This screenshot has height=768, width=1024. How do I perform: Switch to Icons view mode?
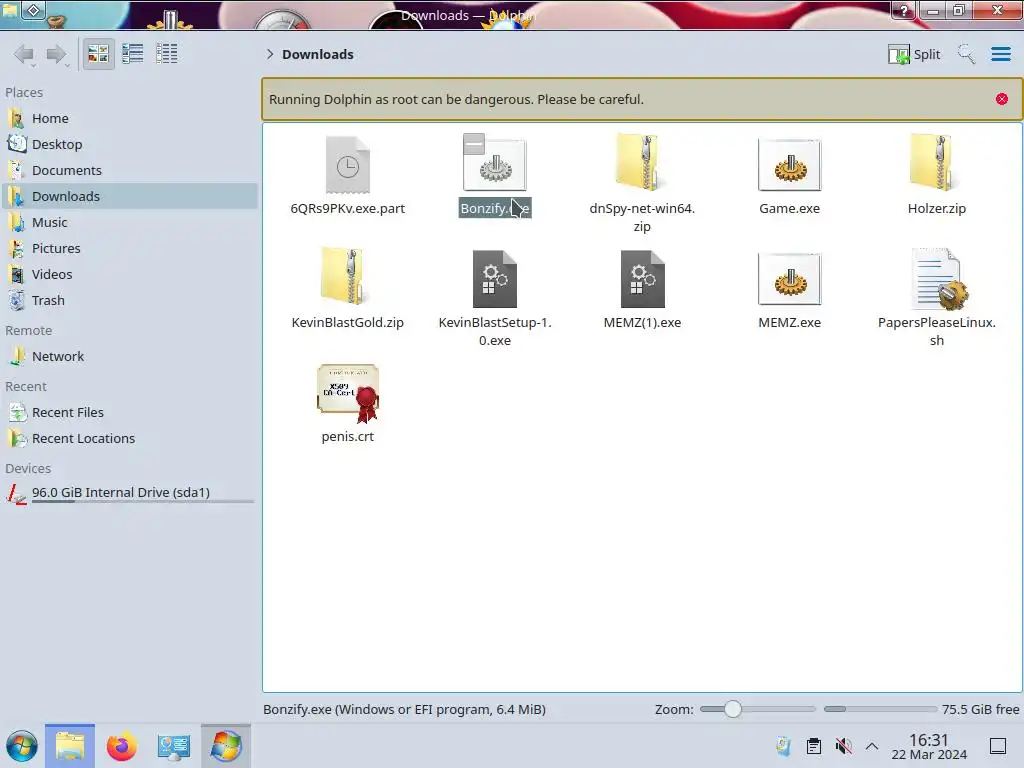click(98, 54)
